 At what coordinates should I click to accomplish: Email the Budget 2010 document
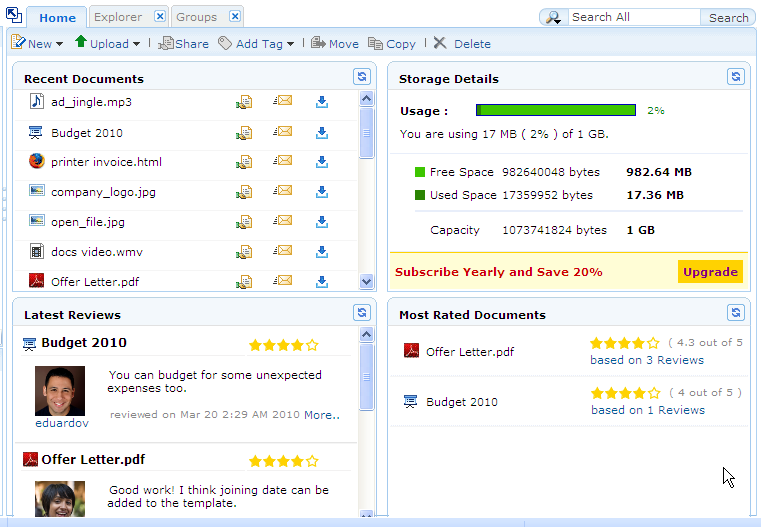click(283, 132)
